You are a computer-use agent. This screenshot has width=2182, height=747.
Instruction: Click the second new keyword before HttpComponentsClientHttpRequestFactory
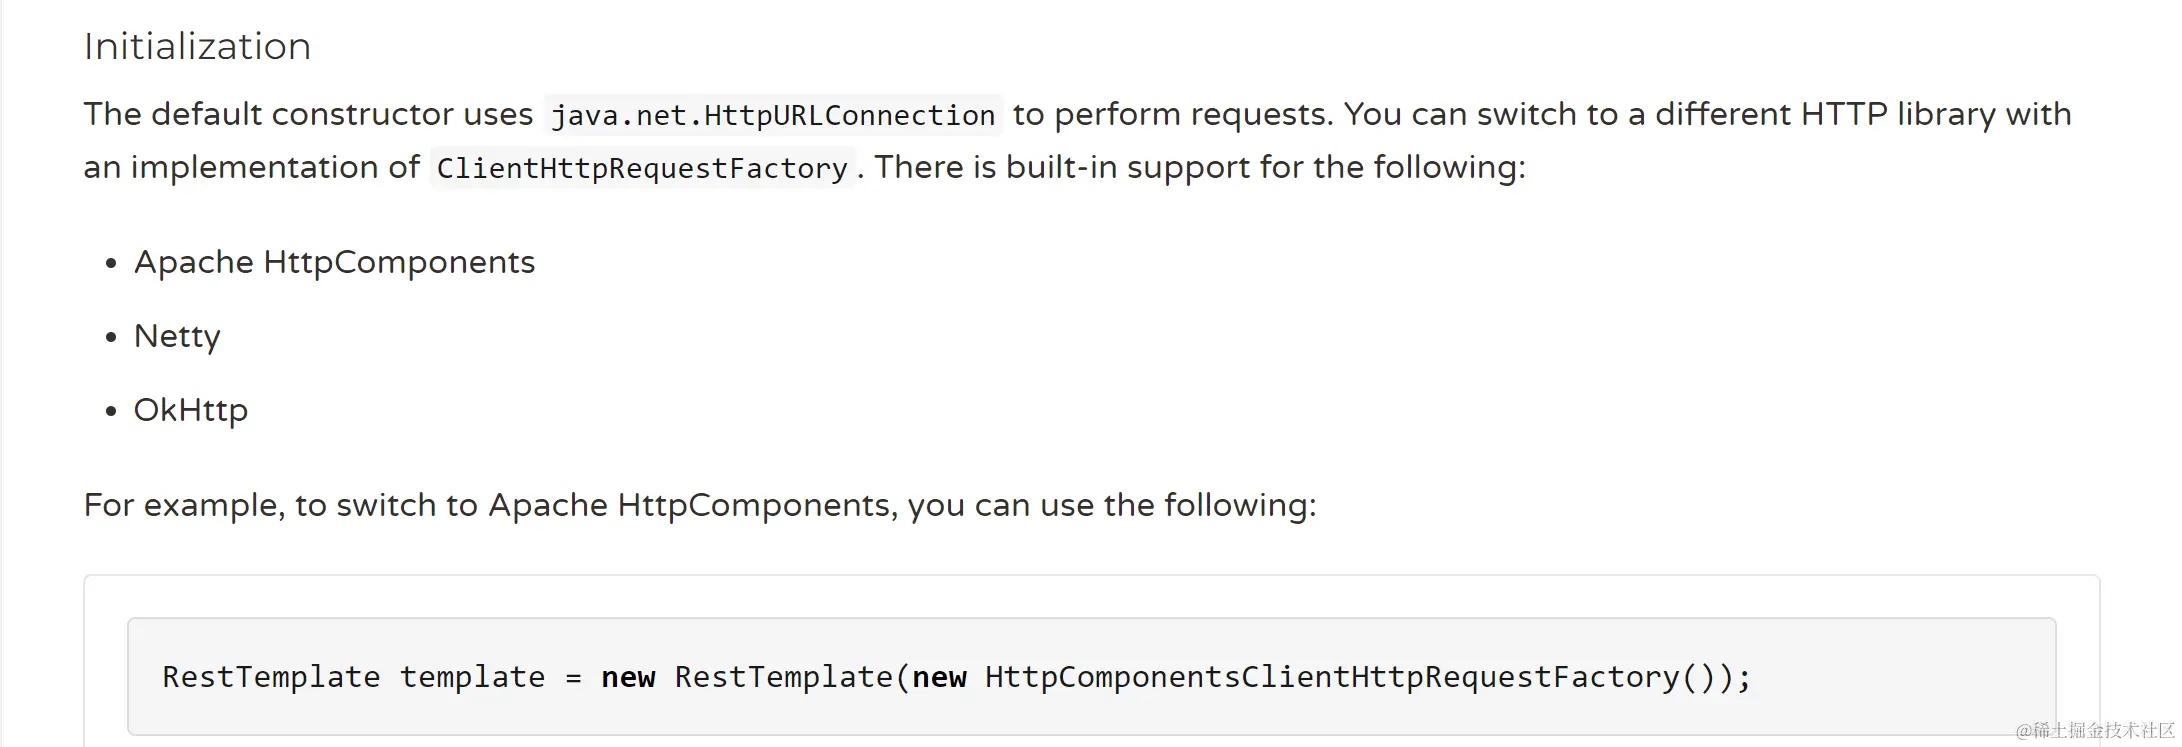[939, 678]
